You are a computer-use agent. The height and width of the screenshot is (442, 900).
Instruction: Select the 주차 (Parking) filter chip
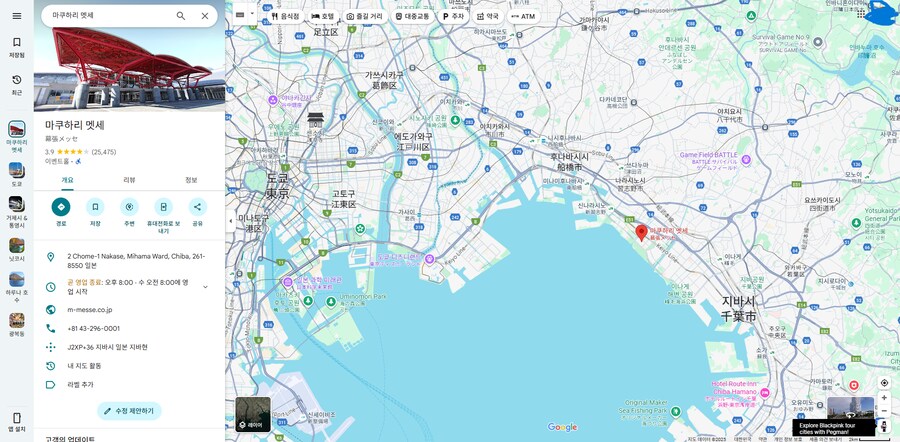(453, 16)
